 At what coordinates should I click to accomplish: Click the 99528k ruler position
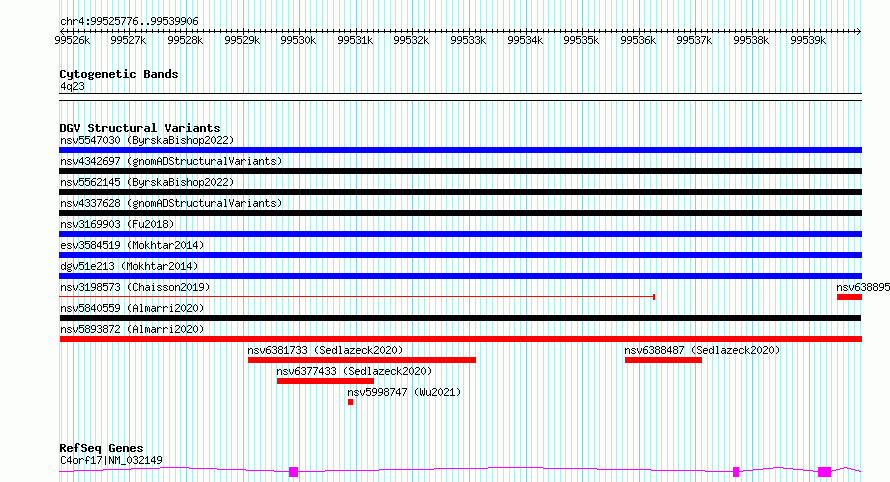[185, 40]
